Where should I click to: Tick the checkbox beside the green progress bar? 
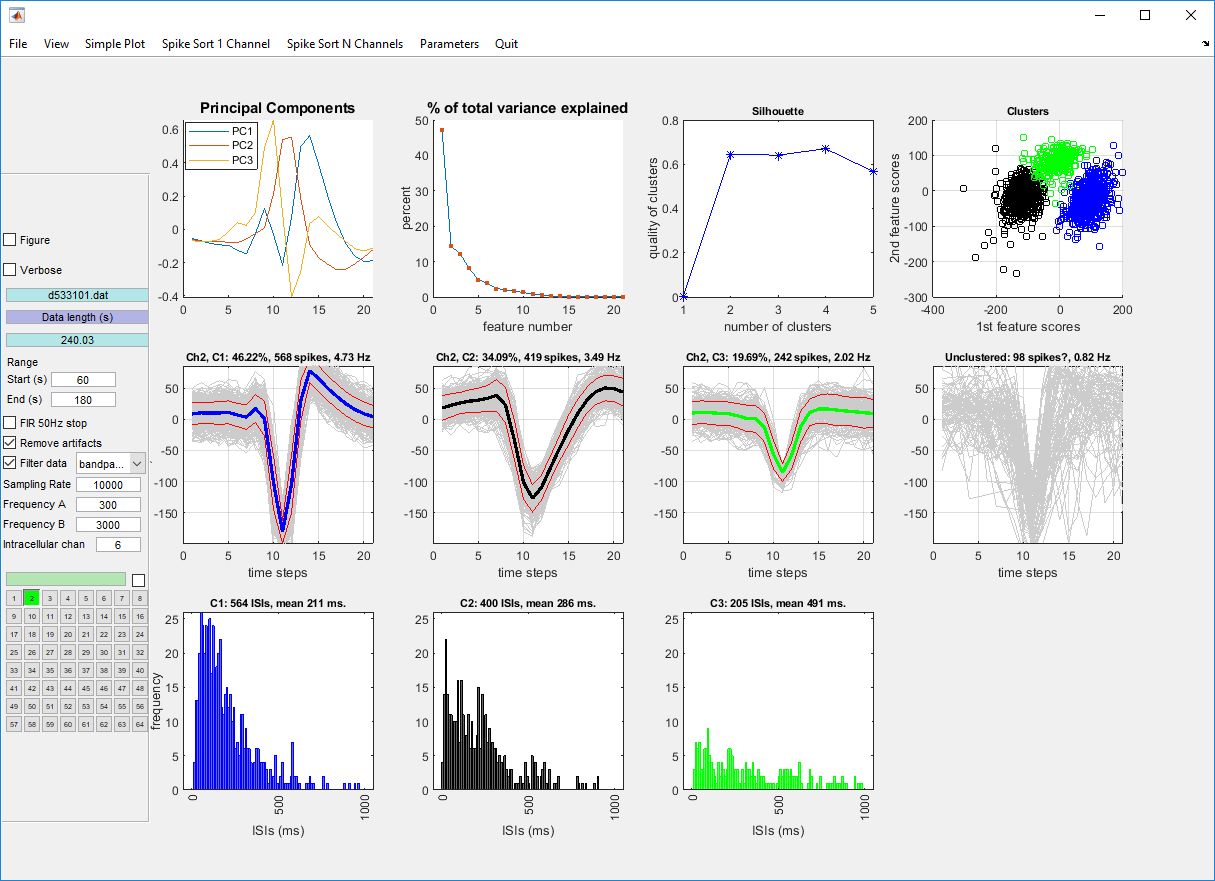pos(138,580)
